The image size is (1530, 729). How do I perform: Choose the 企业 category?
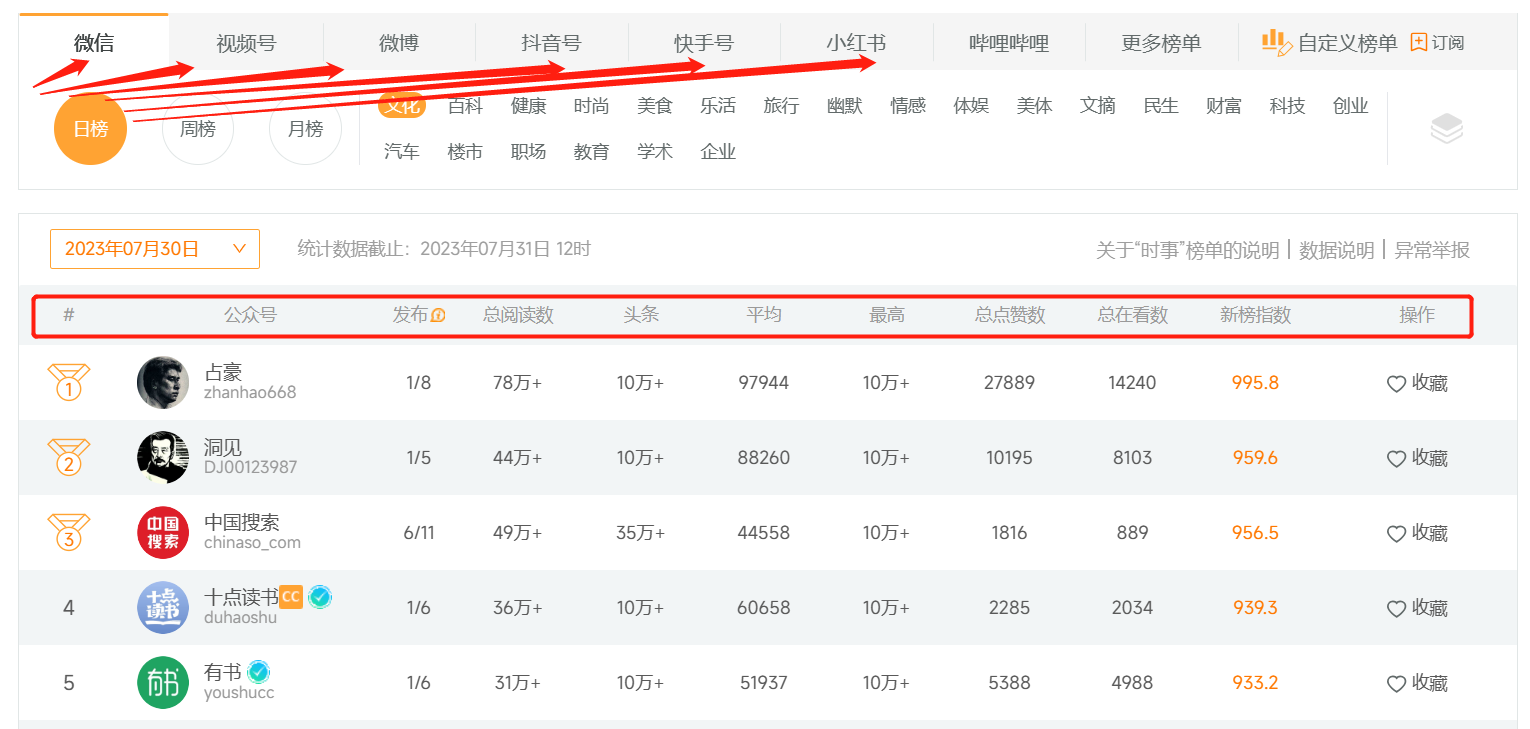pos(718,151)
